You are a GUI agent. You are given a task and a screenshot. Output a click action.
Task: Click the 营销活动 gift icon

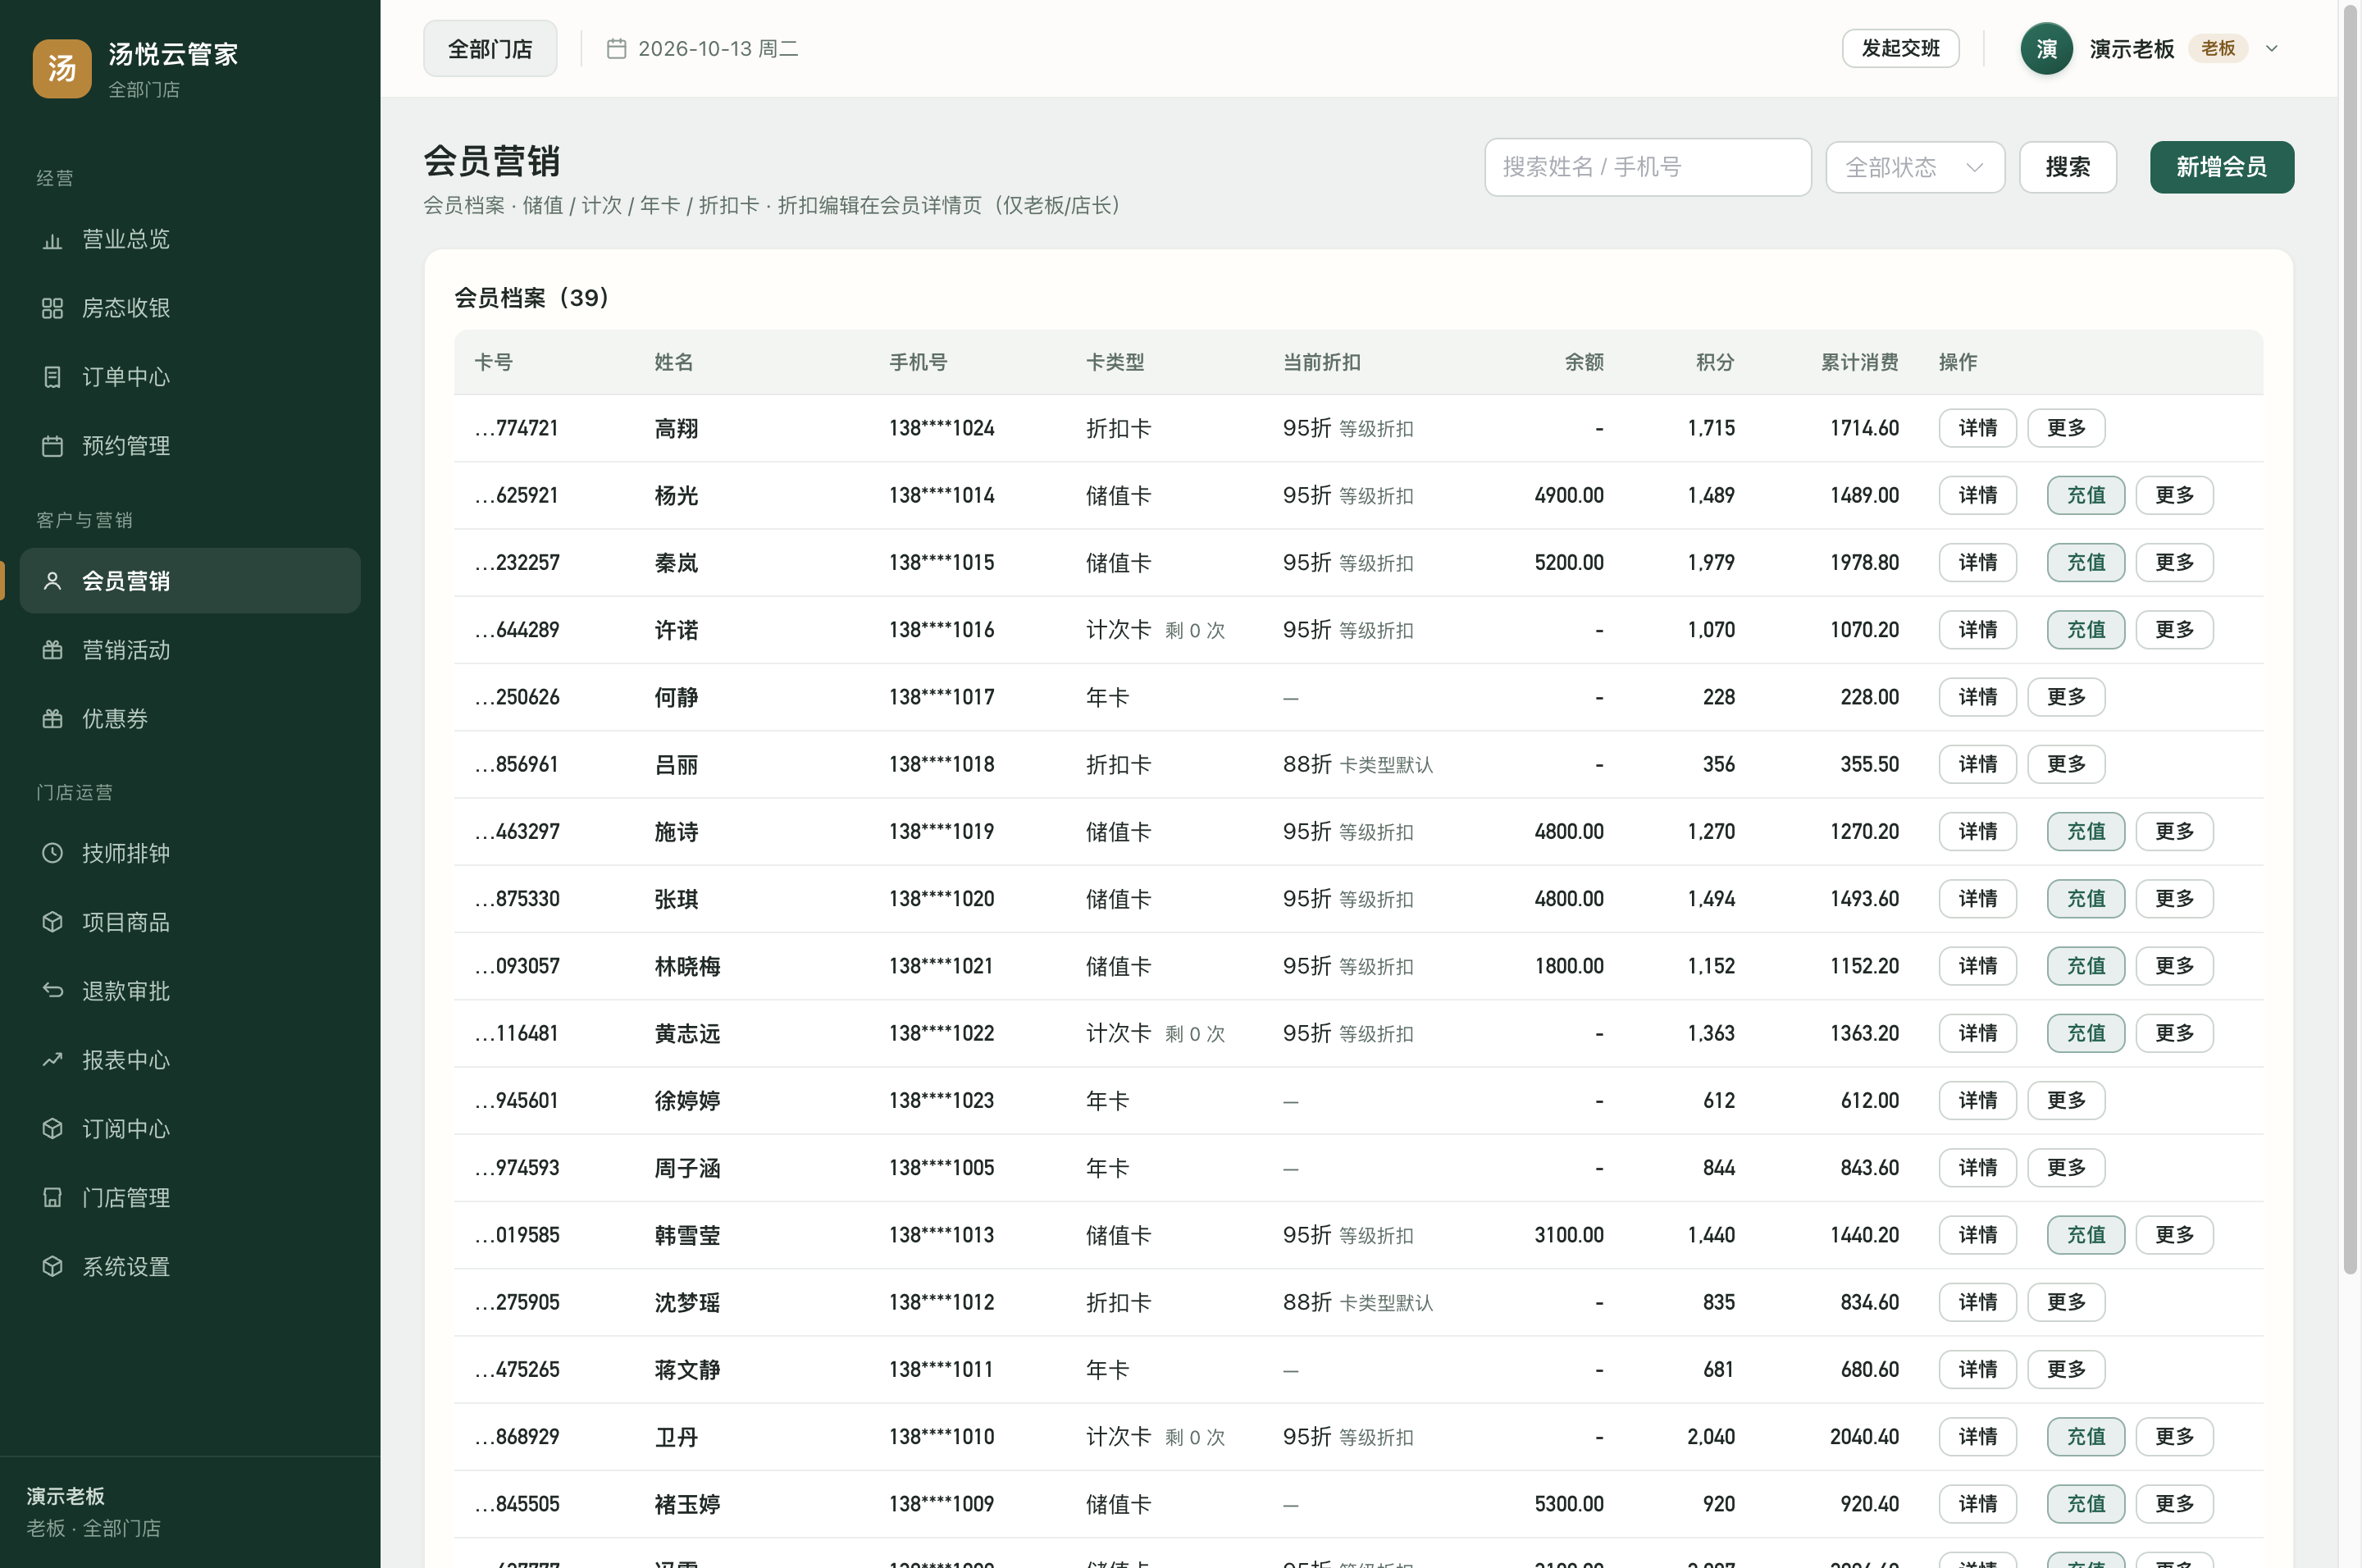[52, 650]
